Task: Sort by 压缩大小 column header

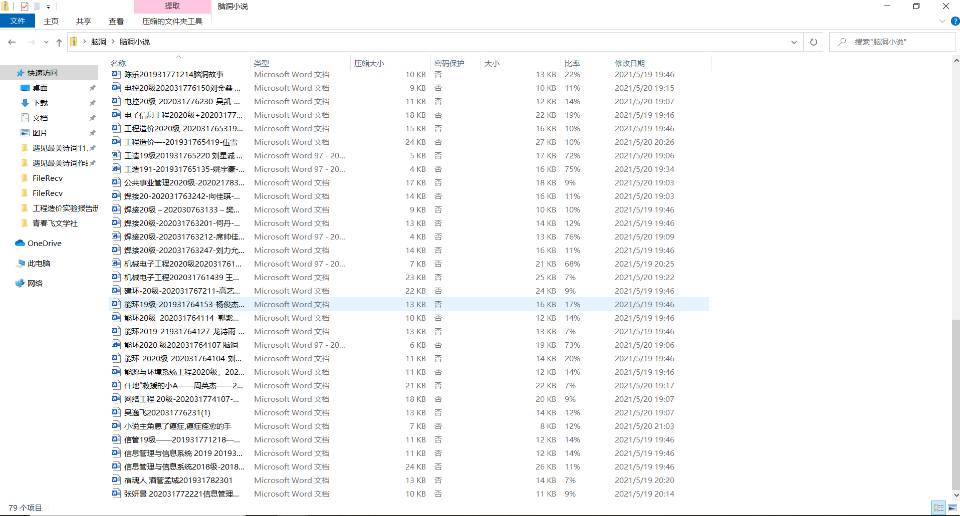Action: [x=368, y=62]
